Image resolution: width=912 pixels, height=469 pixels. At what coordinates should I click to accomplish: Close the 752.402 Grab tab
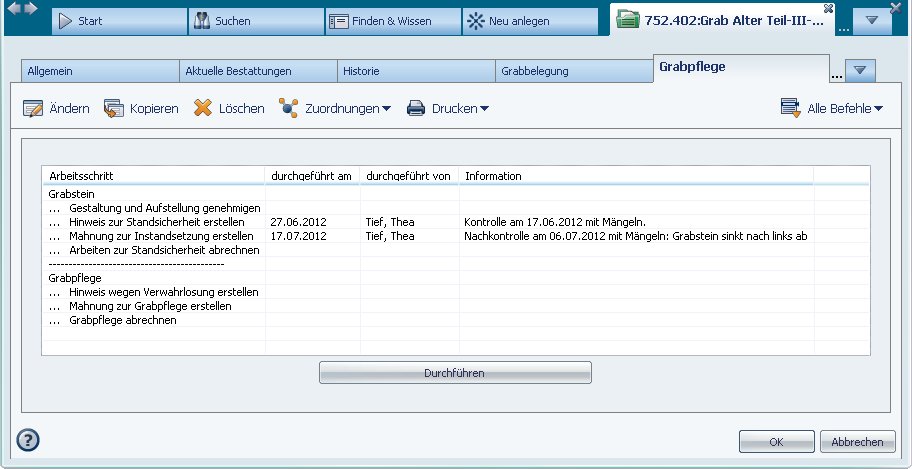[827, 8]
